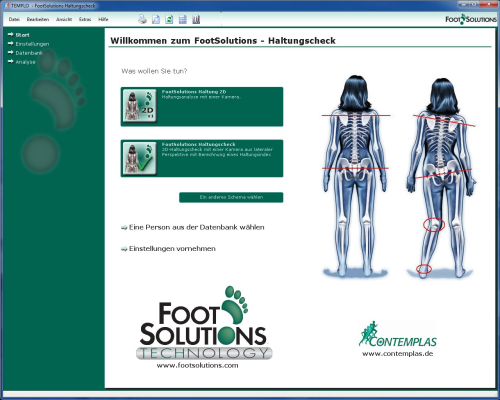Click the blue list form toolbar icon
Image resolution: width=500 pixels, height=400 pixels.
point(183,19)
